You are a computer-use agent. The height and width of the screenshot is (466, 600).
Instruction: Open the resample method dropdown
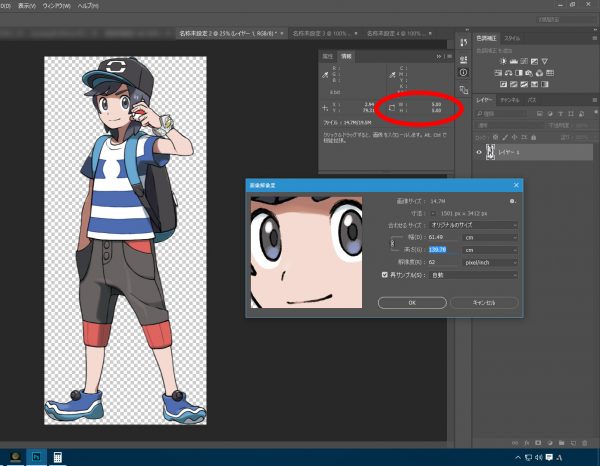coord(473,275)
